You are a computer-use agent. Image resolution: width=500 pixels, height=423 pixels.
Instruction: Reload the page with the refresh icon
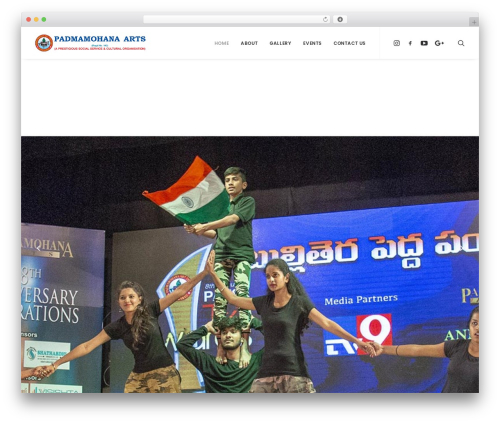click(325, 19)
